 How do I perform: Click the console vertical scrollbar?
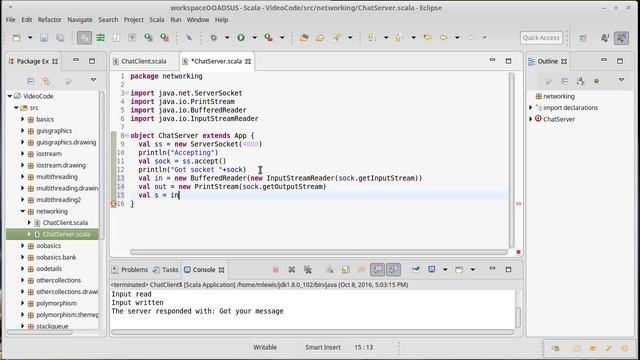pyautogui.click(x=518, y=317)
